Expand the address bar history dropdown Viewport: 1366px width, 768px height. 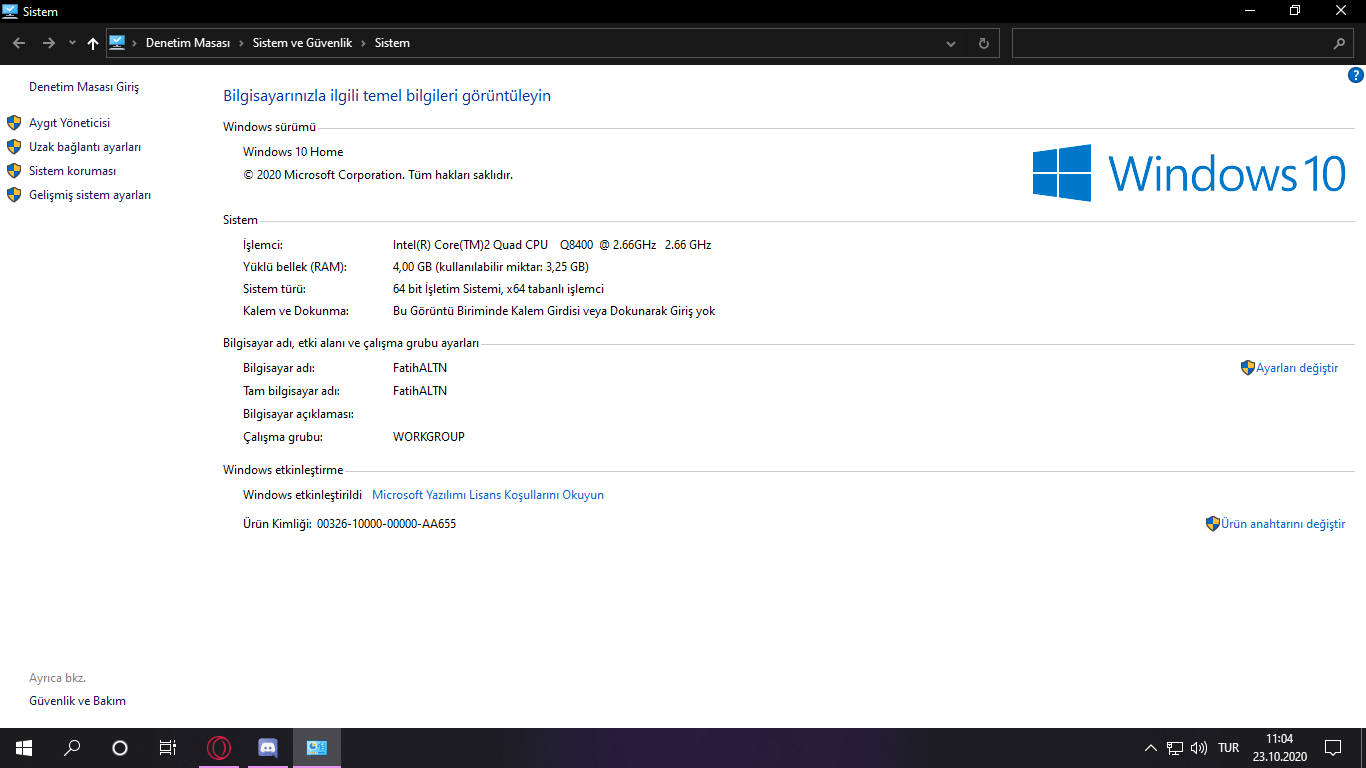point(951,44)
